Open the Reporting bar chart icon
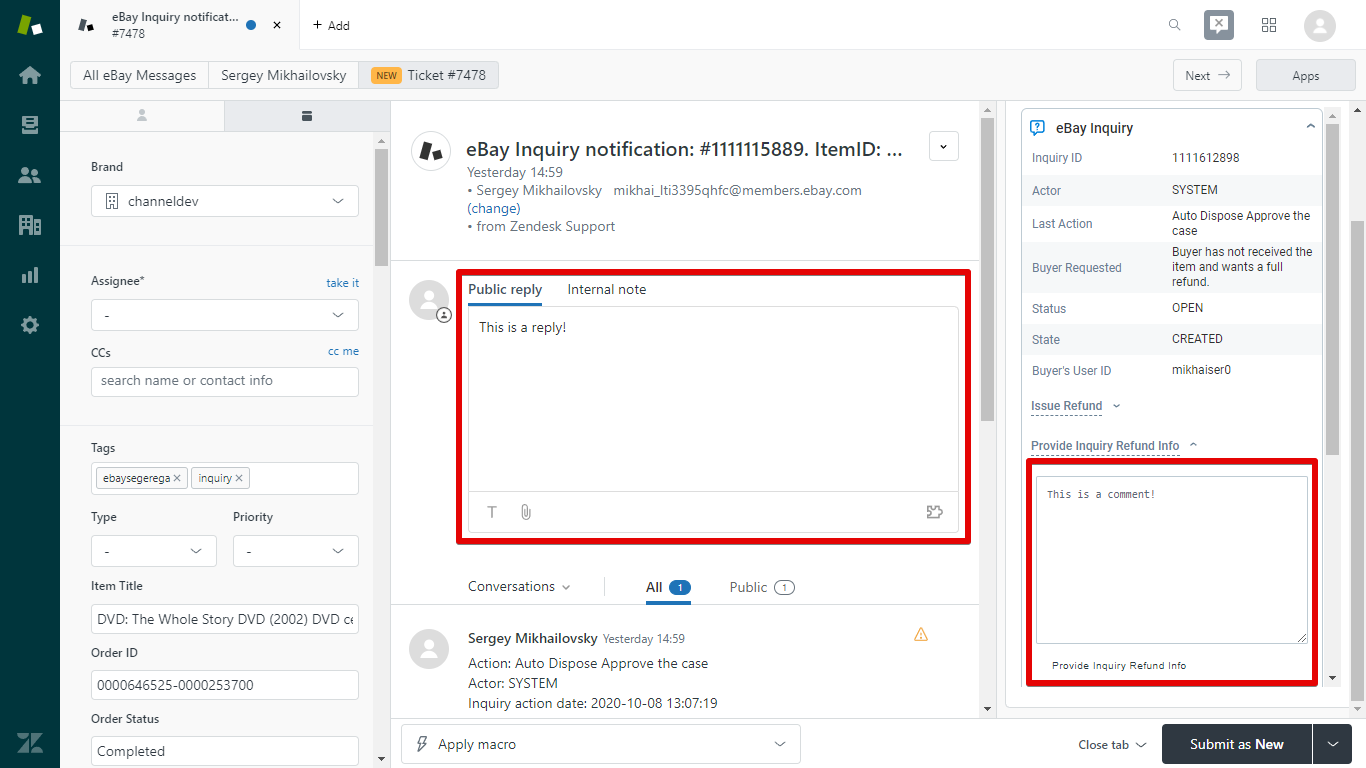The height and width of the screenshot is (768, 1366). click(30, 275)
